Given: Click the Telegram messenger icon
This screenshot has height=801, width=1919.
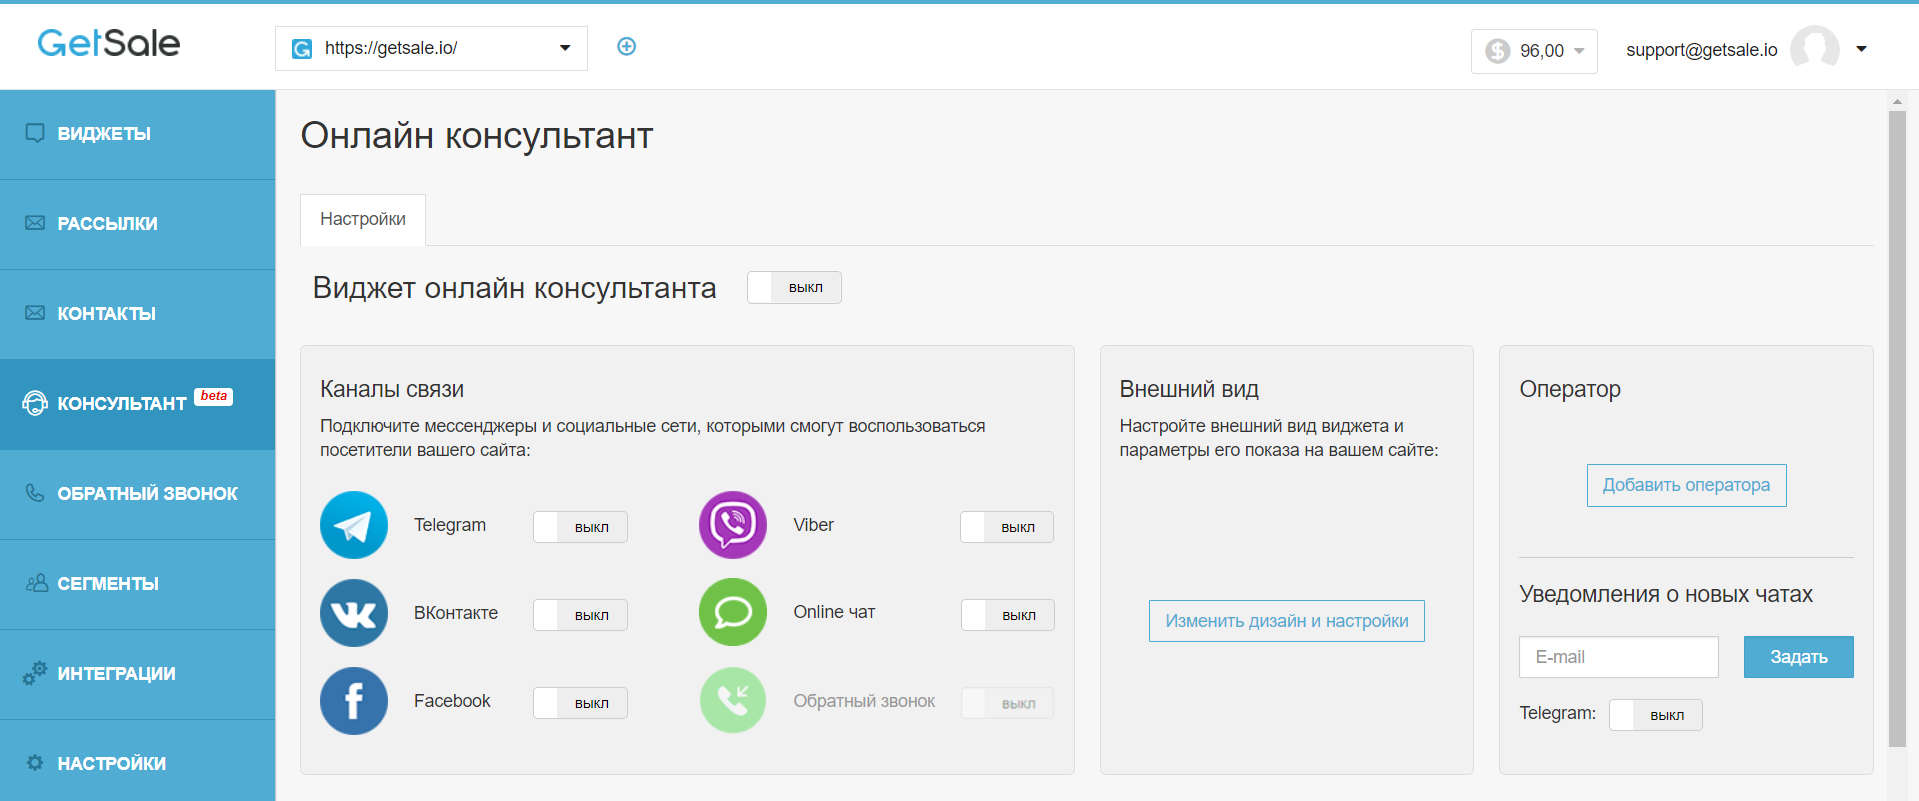Looking at the screenshot, I should (354, 525).
